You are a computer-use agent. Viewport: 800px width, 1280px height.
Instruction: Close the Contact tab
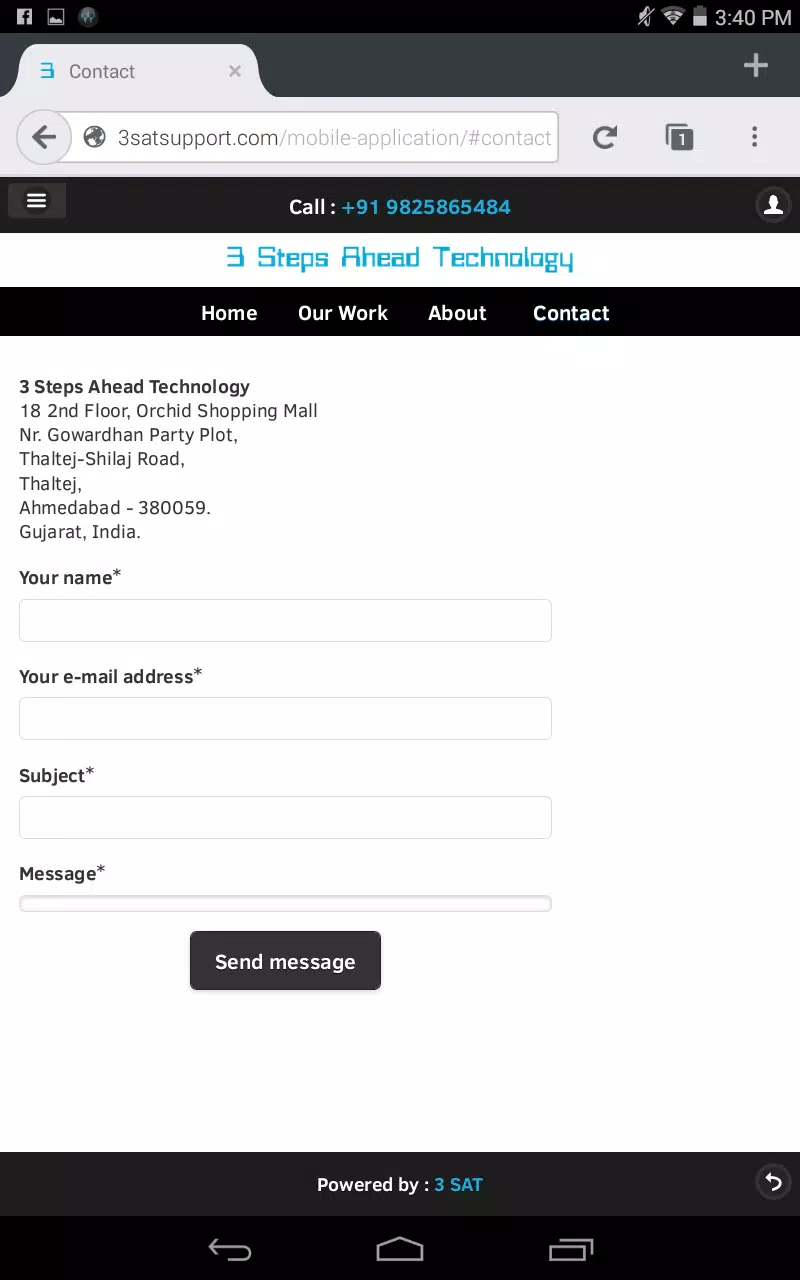(x=235, y=71)
